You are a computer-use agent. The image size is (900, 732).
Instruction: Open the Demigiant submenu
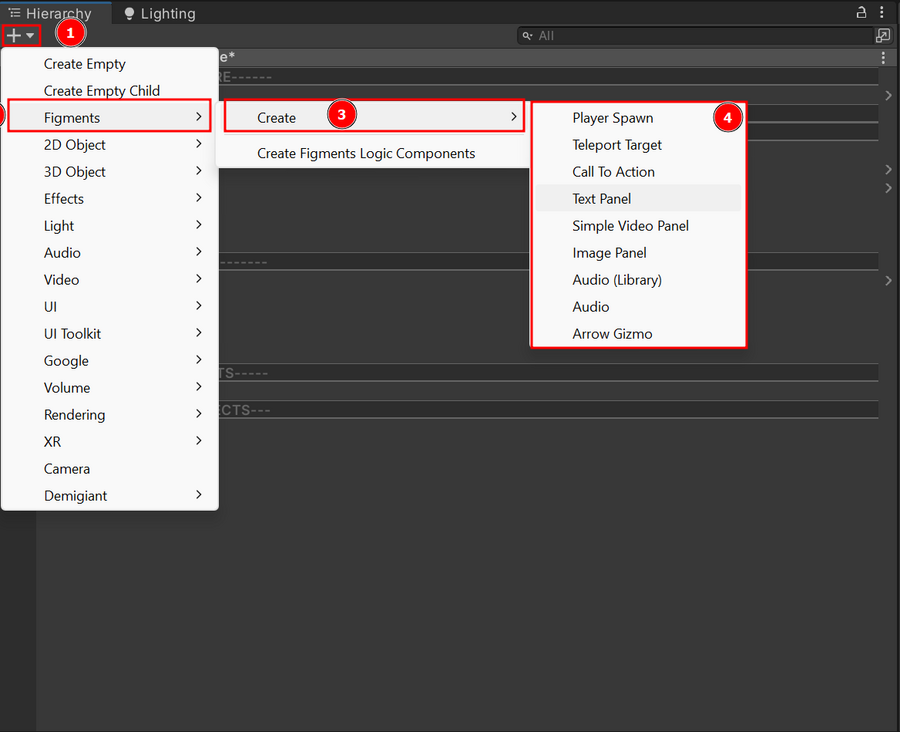(110, 495)
